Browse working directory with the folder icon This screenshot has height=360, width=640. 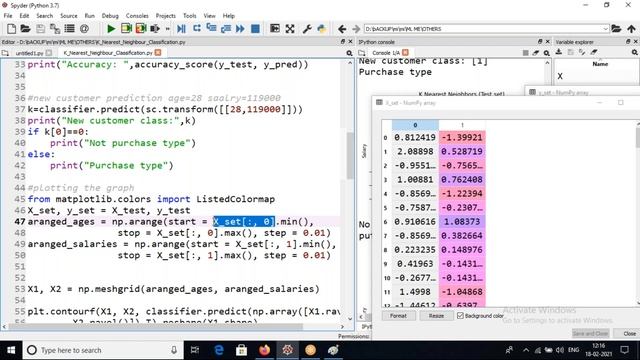616,29
